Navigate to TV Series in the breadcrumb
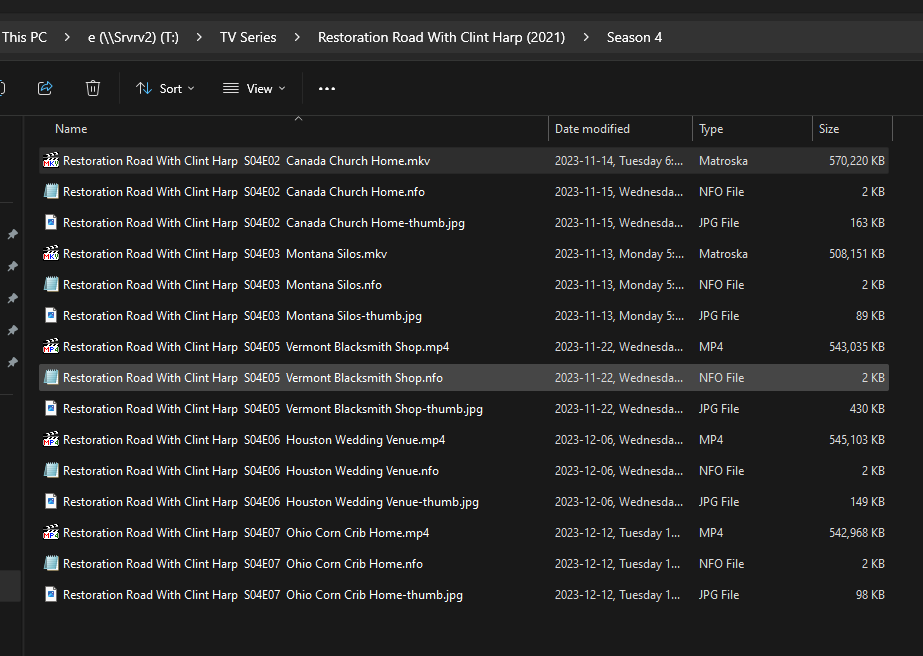The height and width of the screenshot is (656, 923). pyautogui.click(x=248, y=38)
